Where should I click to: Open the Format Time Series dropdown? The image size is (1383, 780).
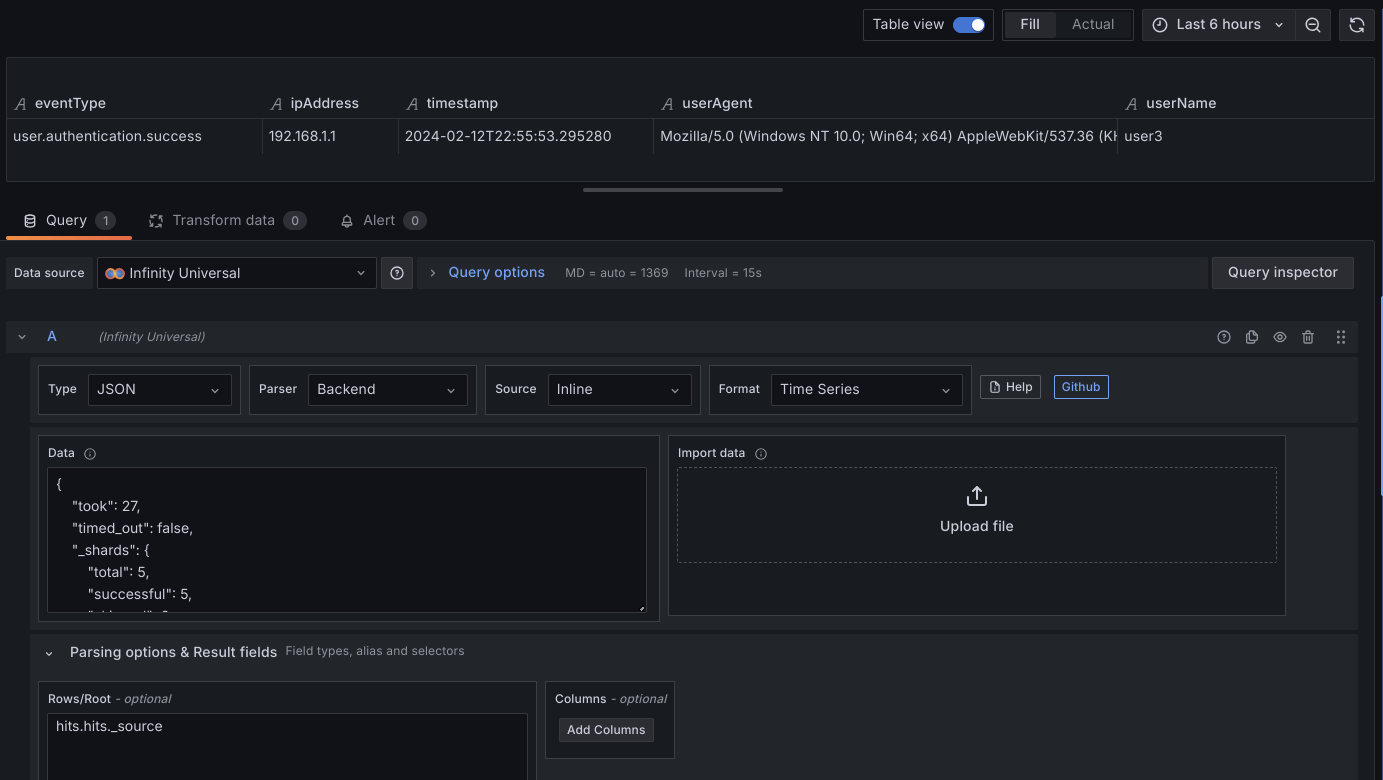[865, 390]
